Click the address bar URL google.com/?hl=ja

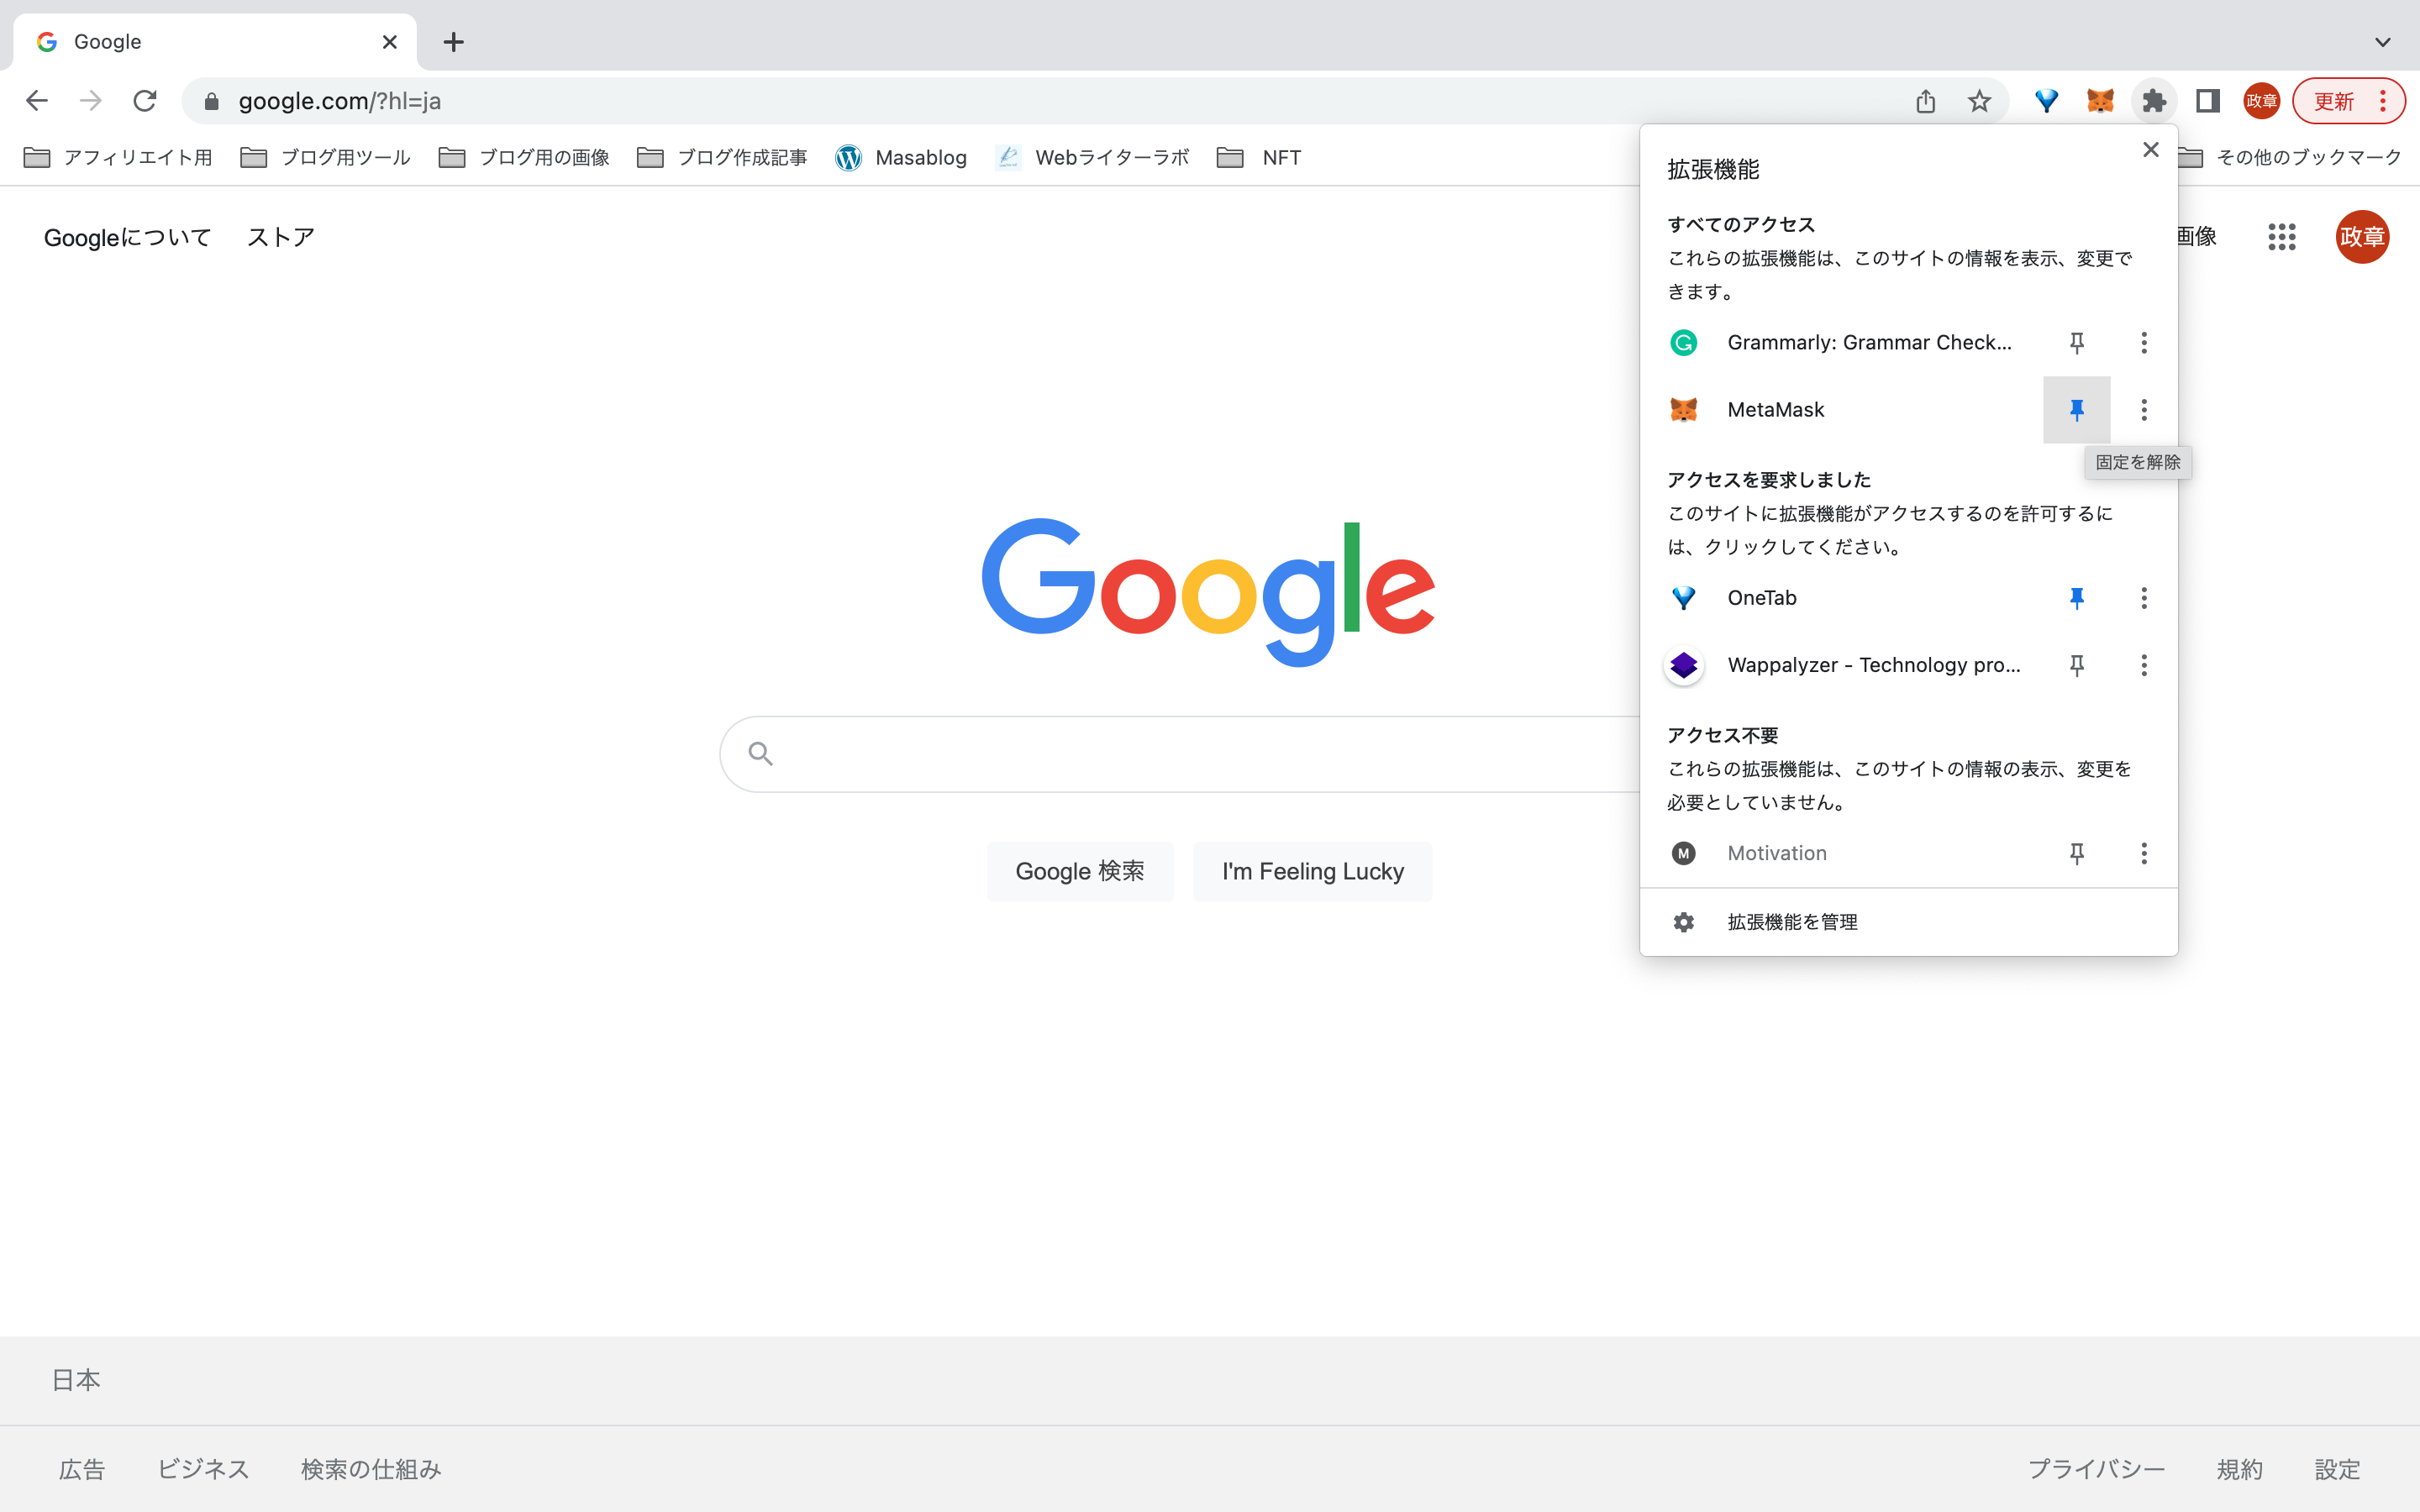coord(340,101)
